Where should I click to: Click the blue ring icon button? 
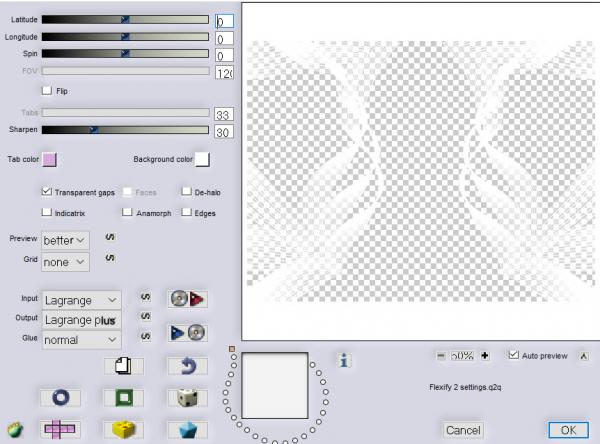click(x=60, y=397)
